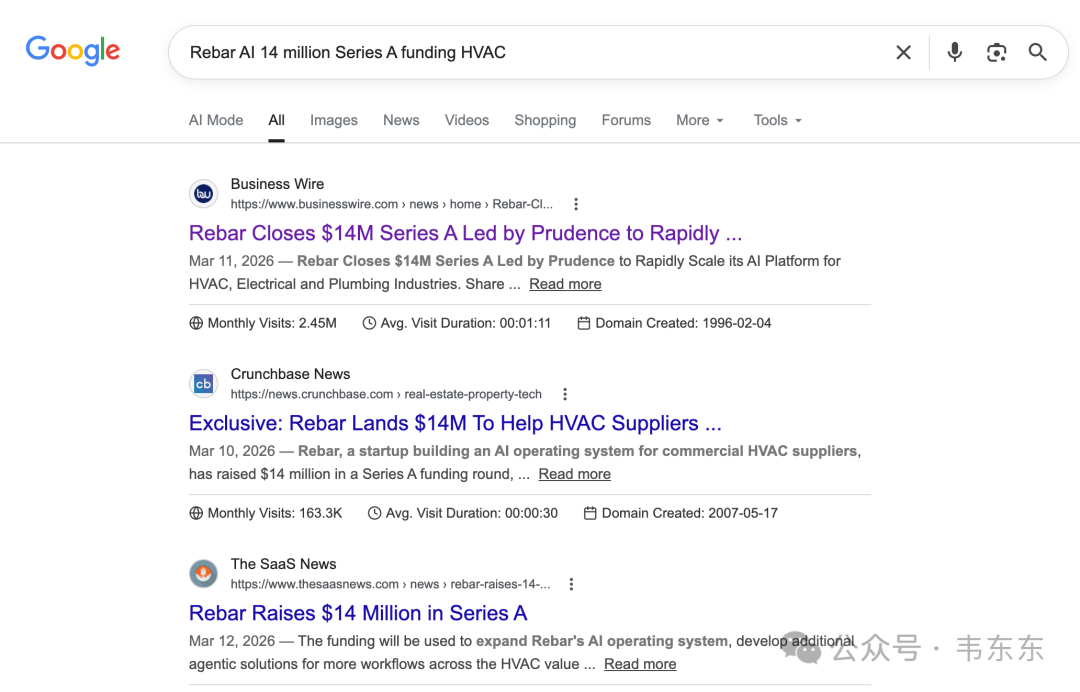
Task: Click calendar icon beside Domain Created 1996-02-04
Action: tap(583, 323)
